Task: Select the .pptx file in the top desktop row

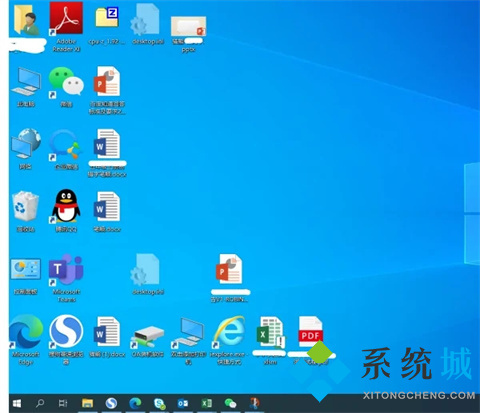Action: click(x=188, y=26)
